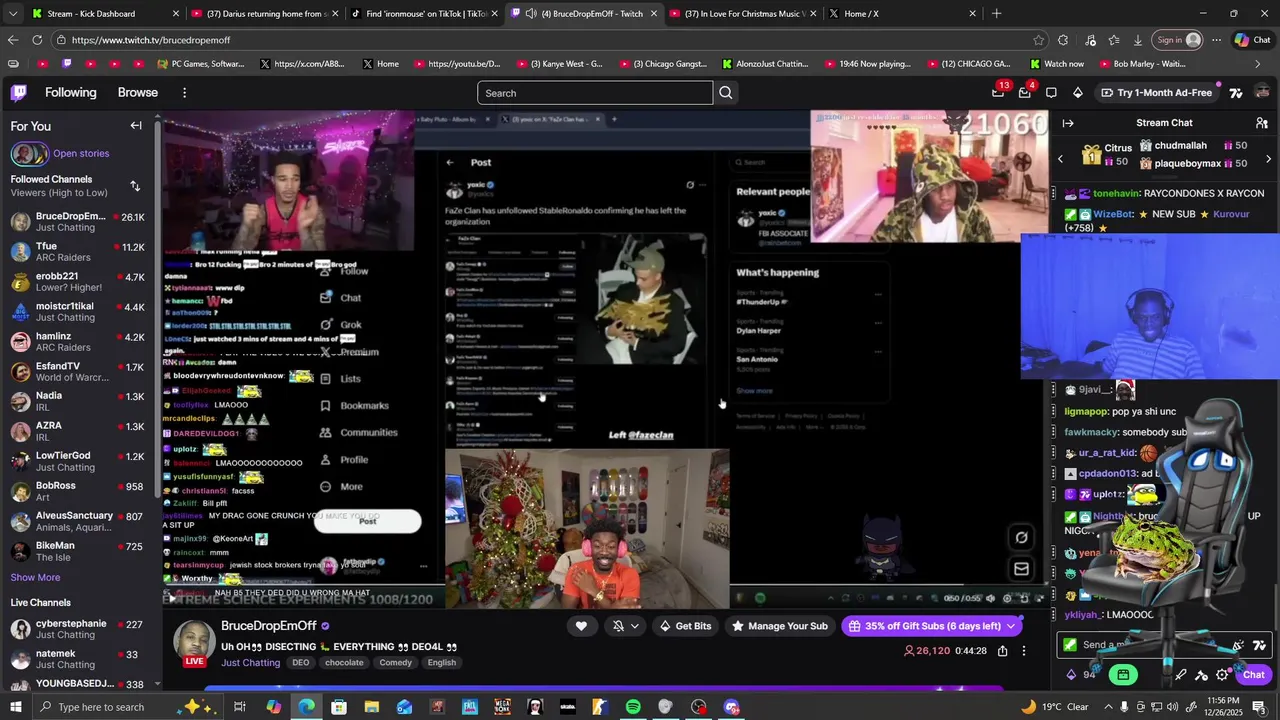The image size is (1280, 720).
Task: Click the Edge Copilot Chat button
Action: coord(1252,40)
